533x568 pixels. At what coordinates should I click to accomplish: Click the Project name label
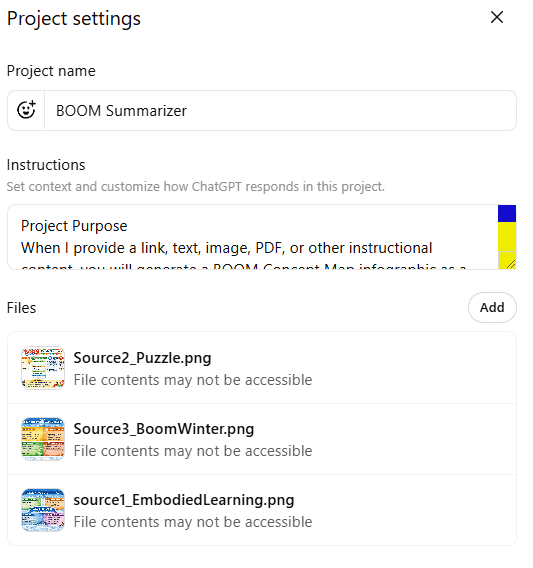pyautogui.click(x=51, y=71)
